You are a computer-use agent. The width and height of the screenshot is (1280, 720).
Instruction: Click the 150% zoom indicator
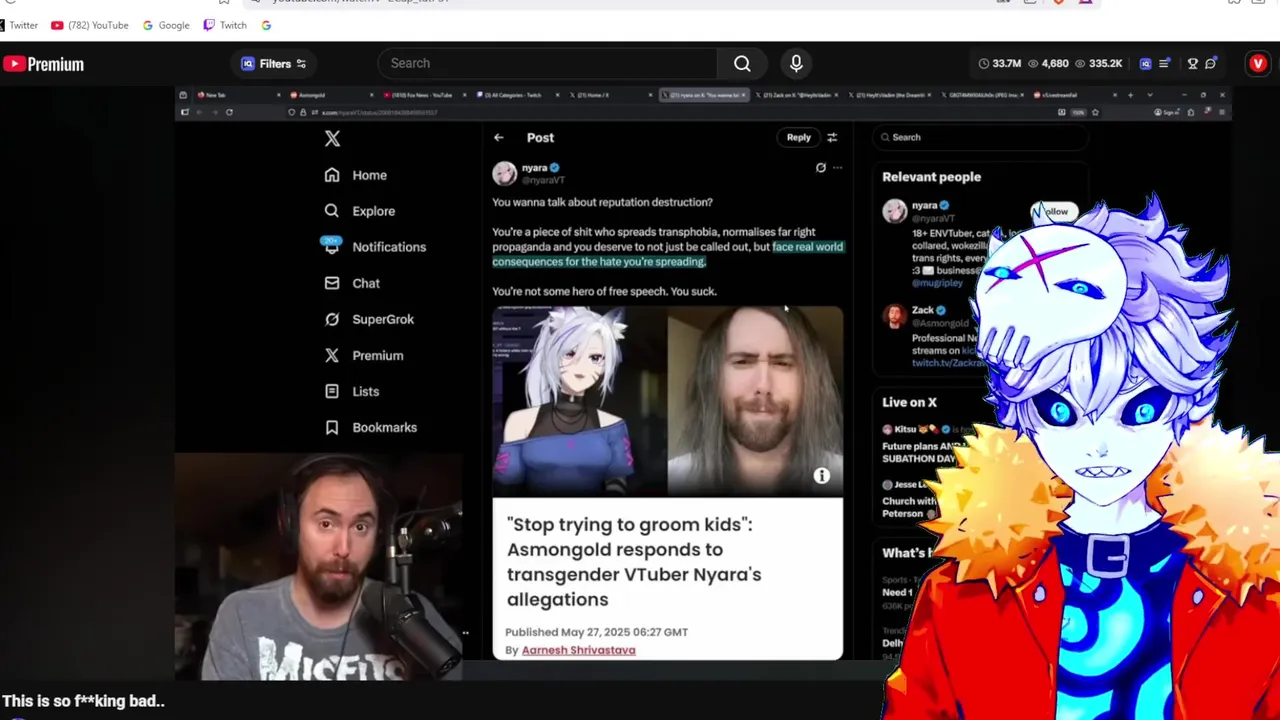coord(1078,112)
